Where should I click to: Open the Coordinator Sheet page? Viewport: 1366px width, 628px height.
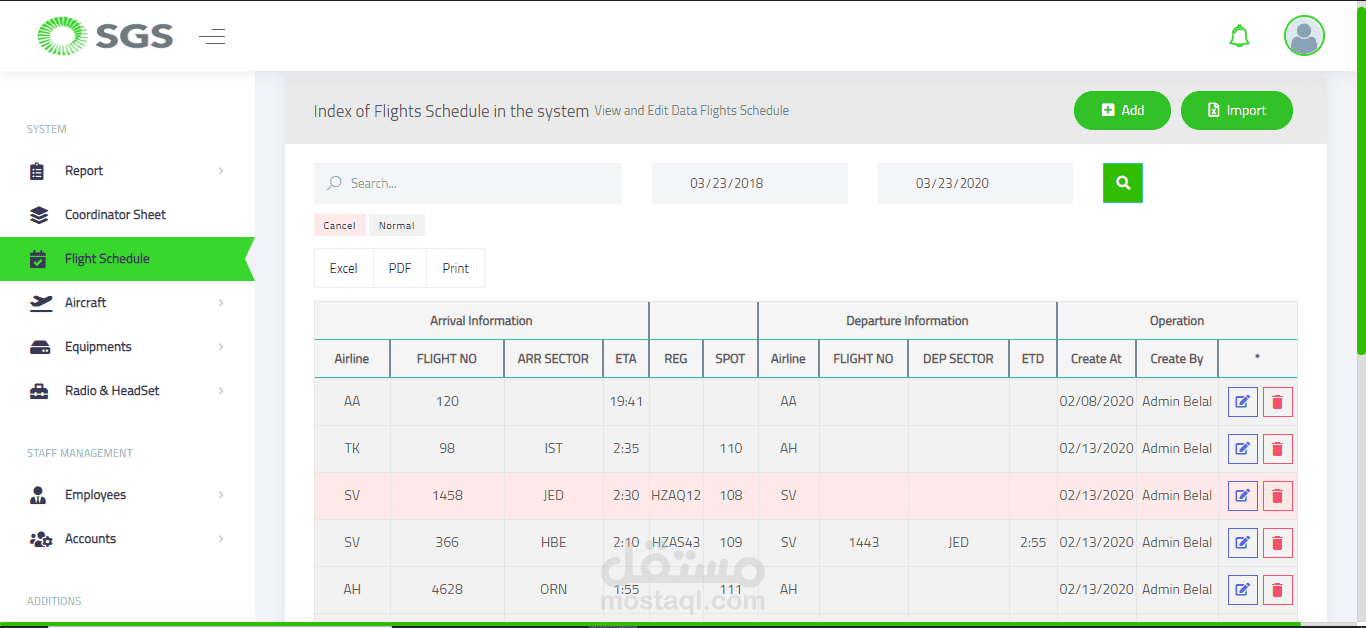coord(115,215)
